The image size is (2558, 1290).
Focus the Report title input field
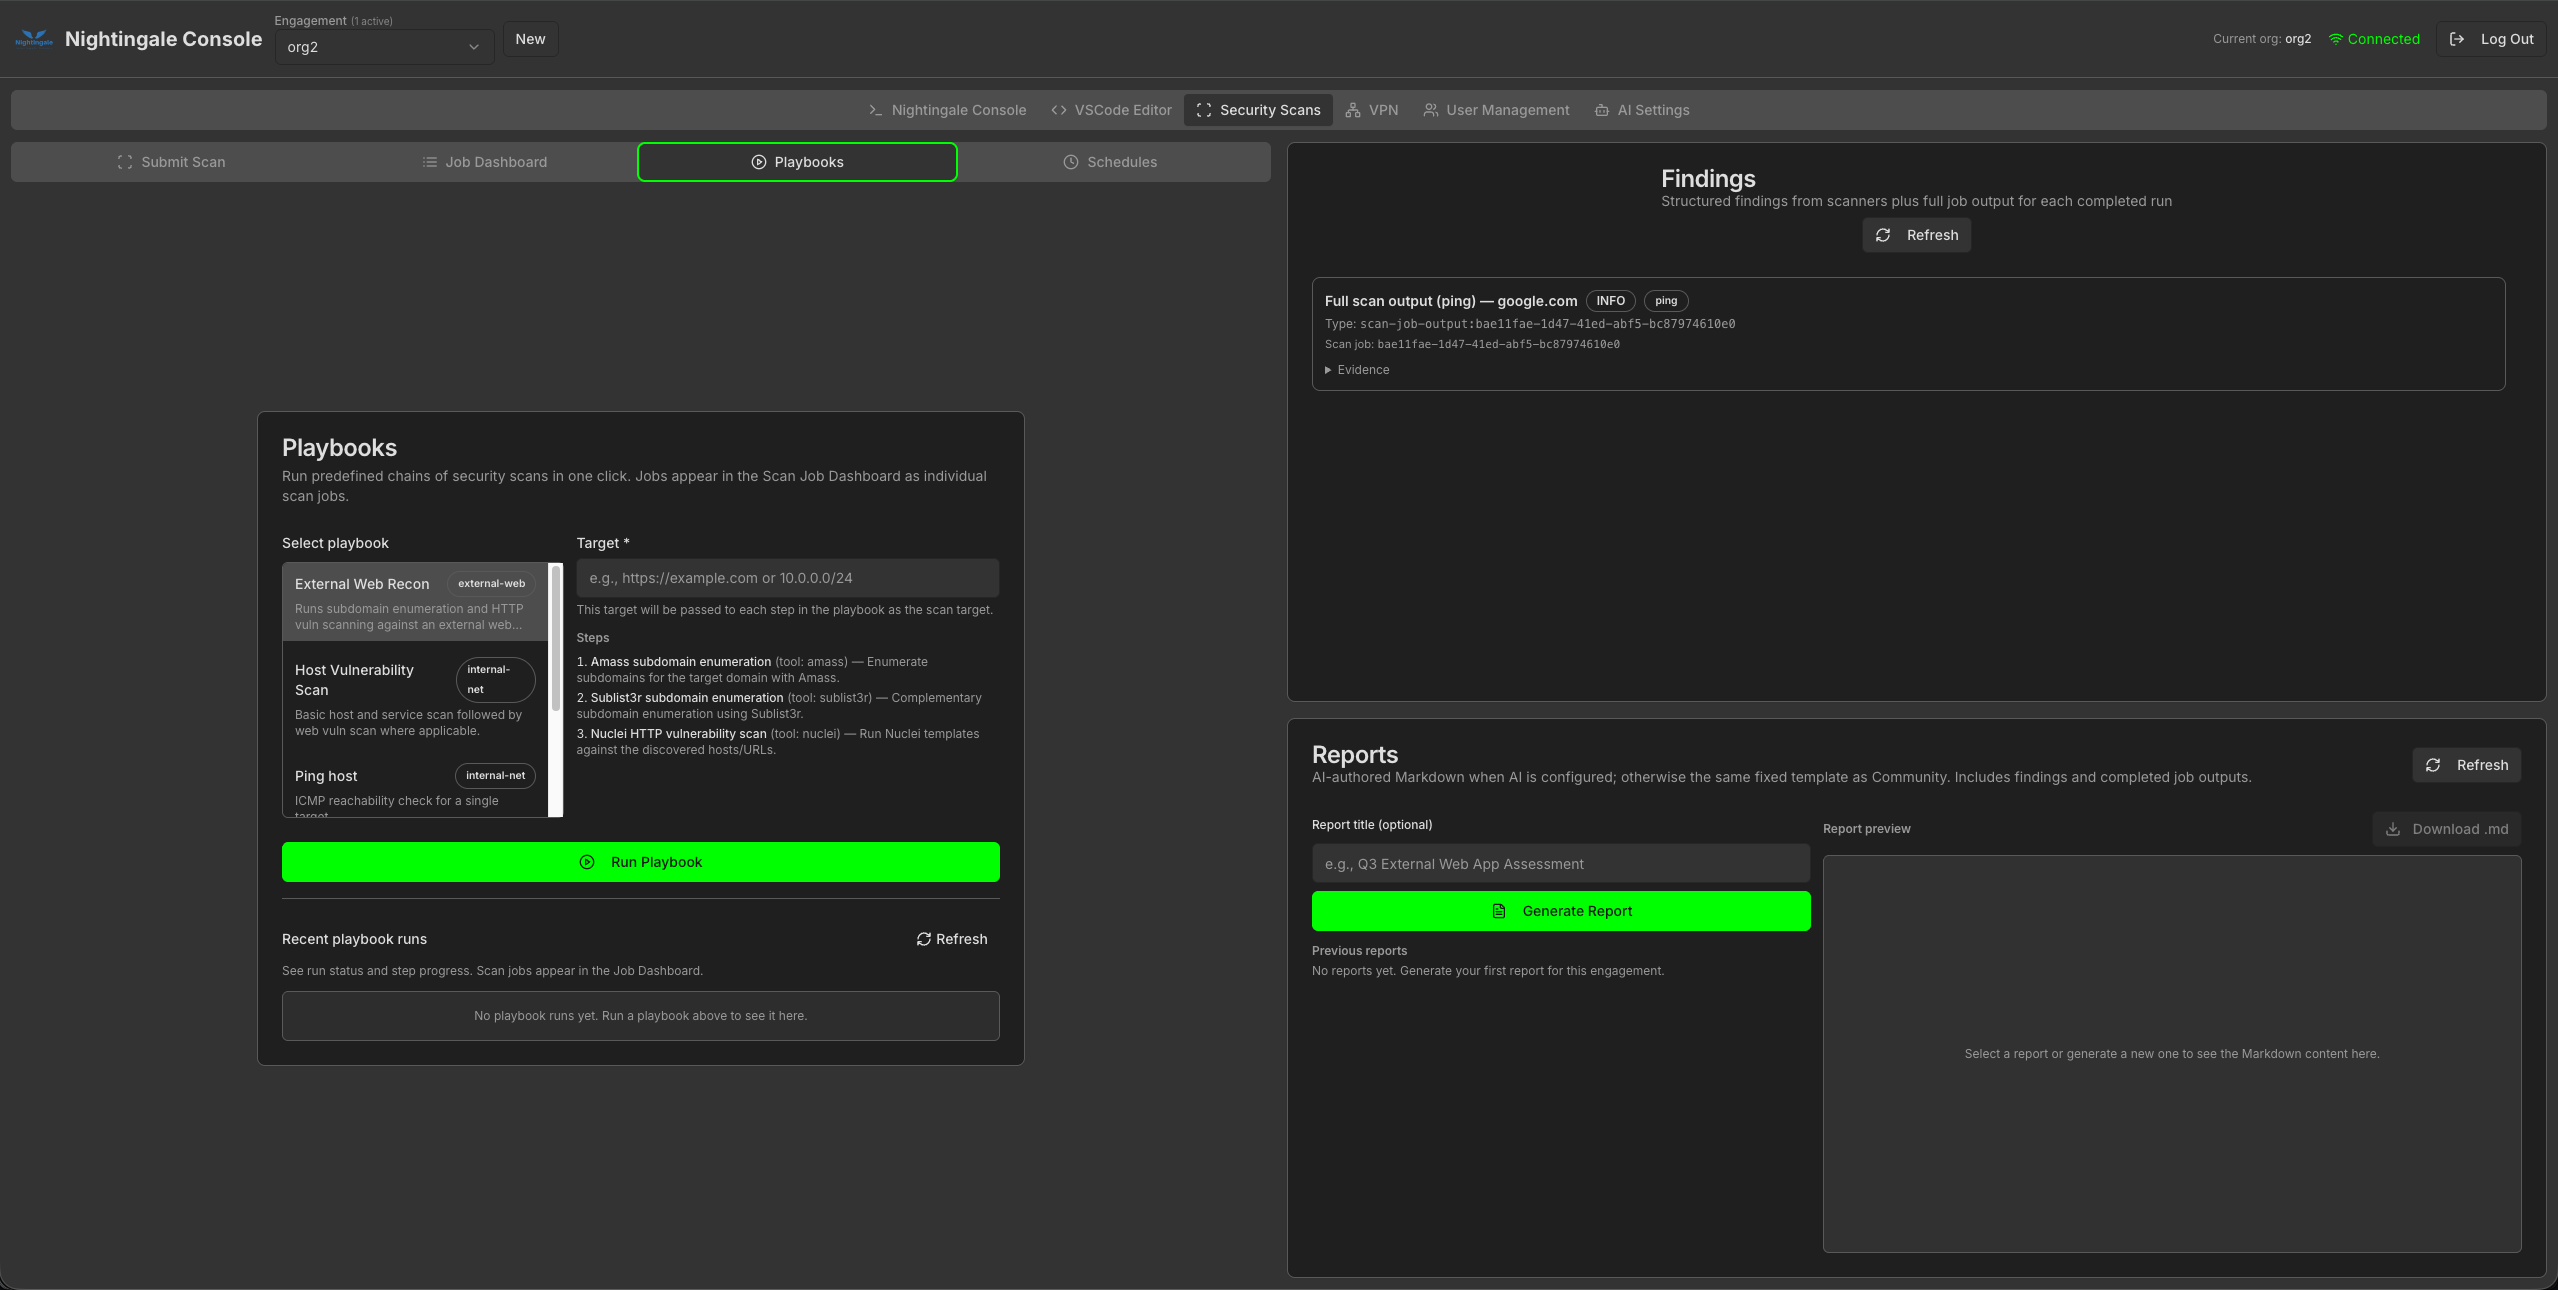[x=1560, y=864]
